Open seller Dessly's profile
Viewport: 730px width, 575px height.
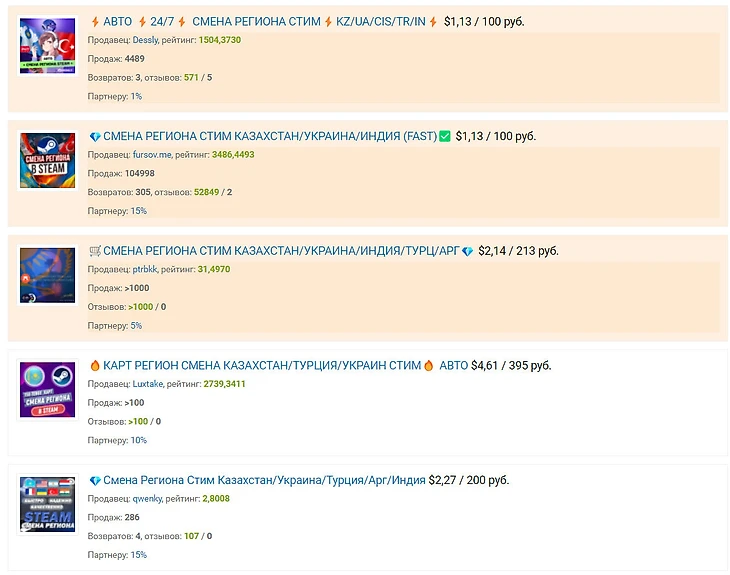pos(146,40)
